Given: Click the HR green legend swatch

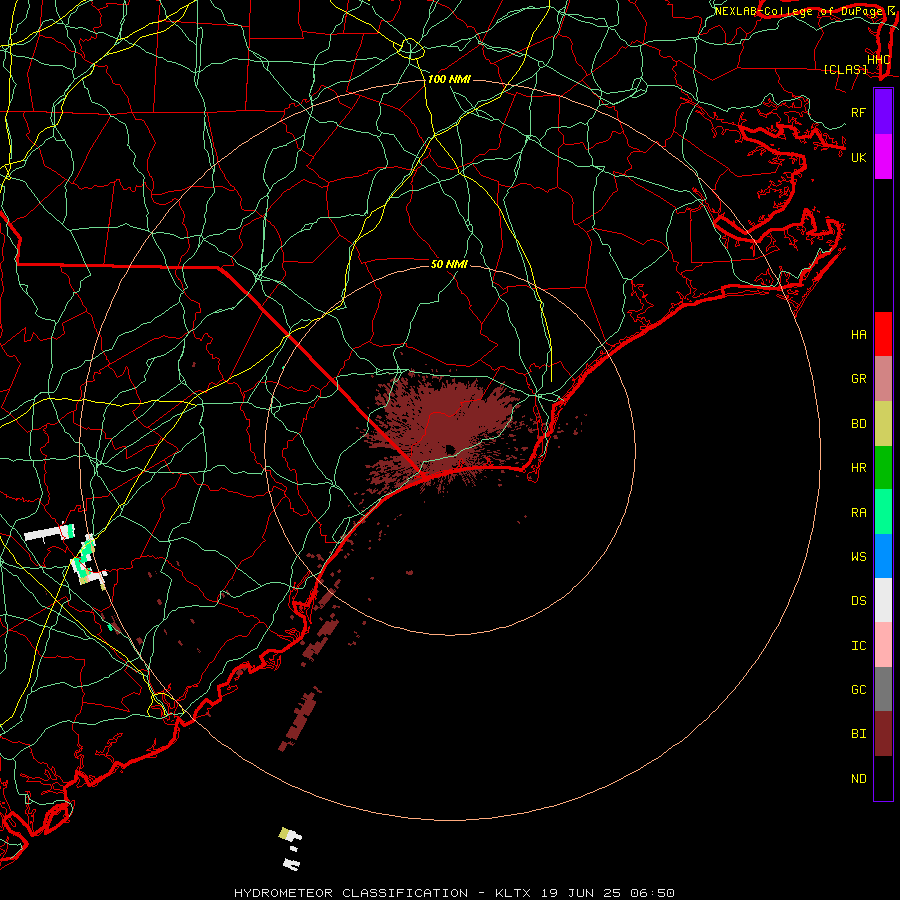Looking at the screenshot, I should point(883,467).
